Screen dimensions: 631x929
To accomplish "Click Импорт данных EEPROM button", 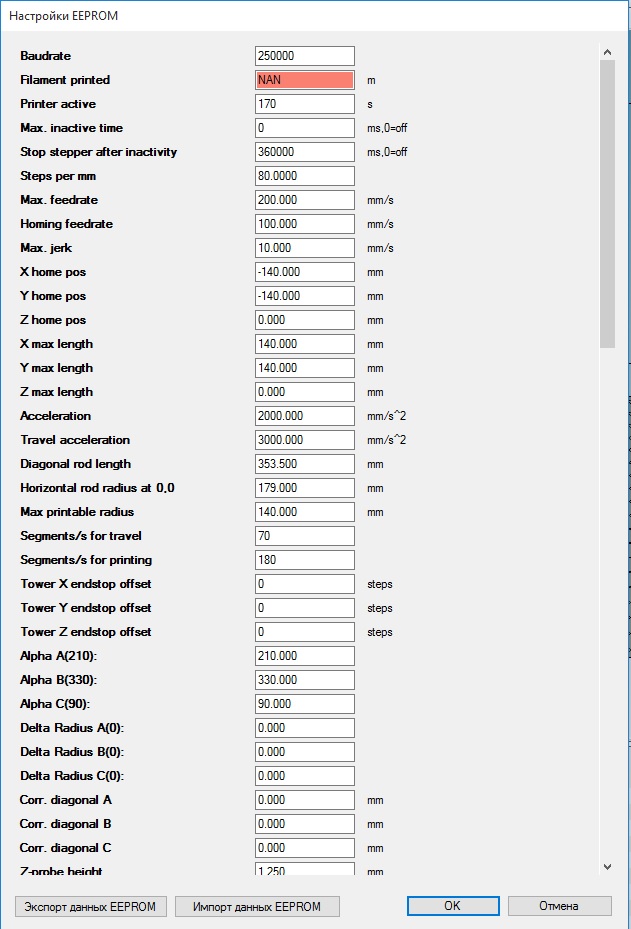I will [x=257, y=906].
